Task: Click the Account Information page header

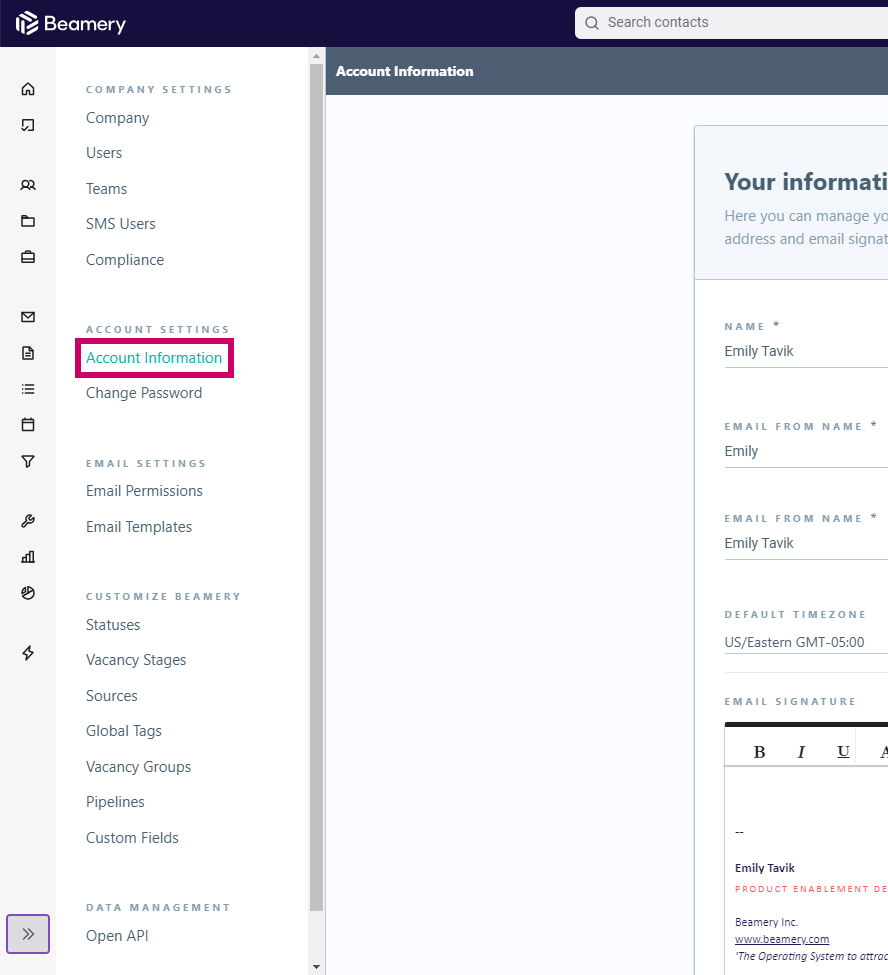Action: tap(405, 72)
